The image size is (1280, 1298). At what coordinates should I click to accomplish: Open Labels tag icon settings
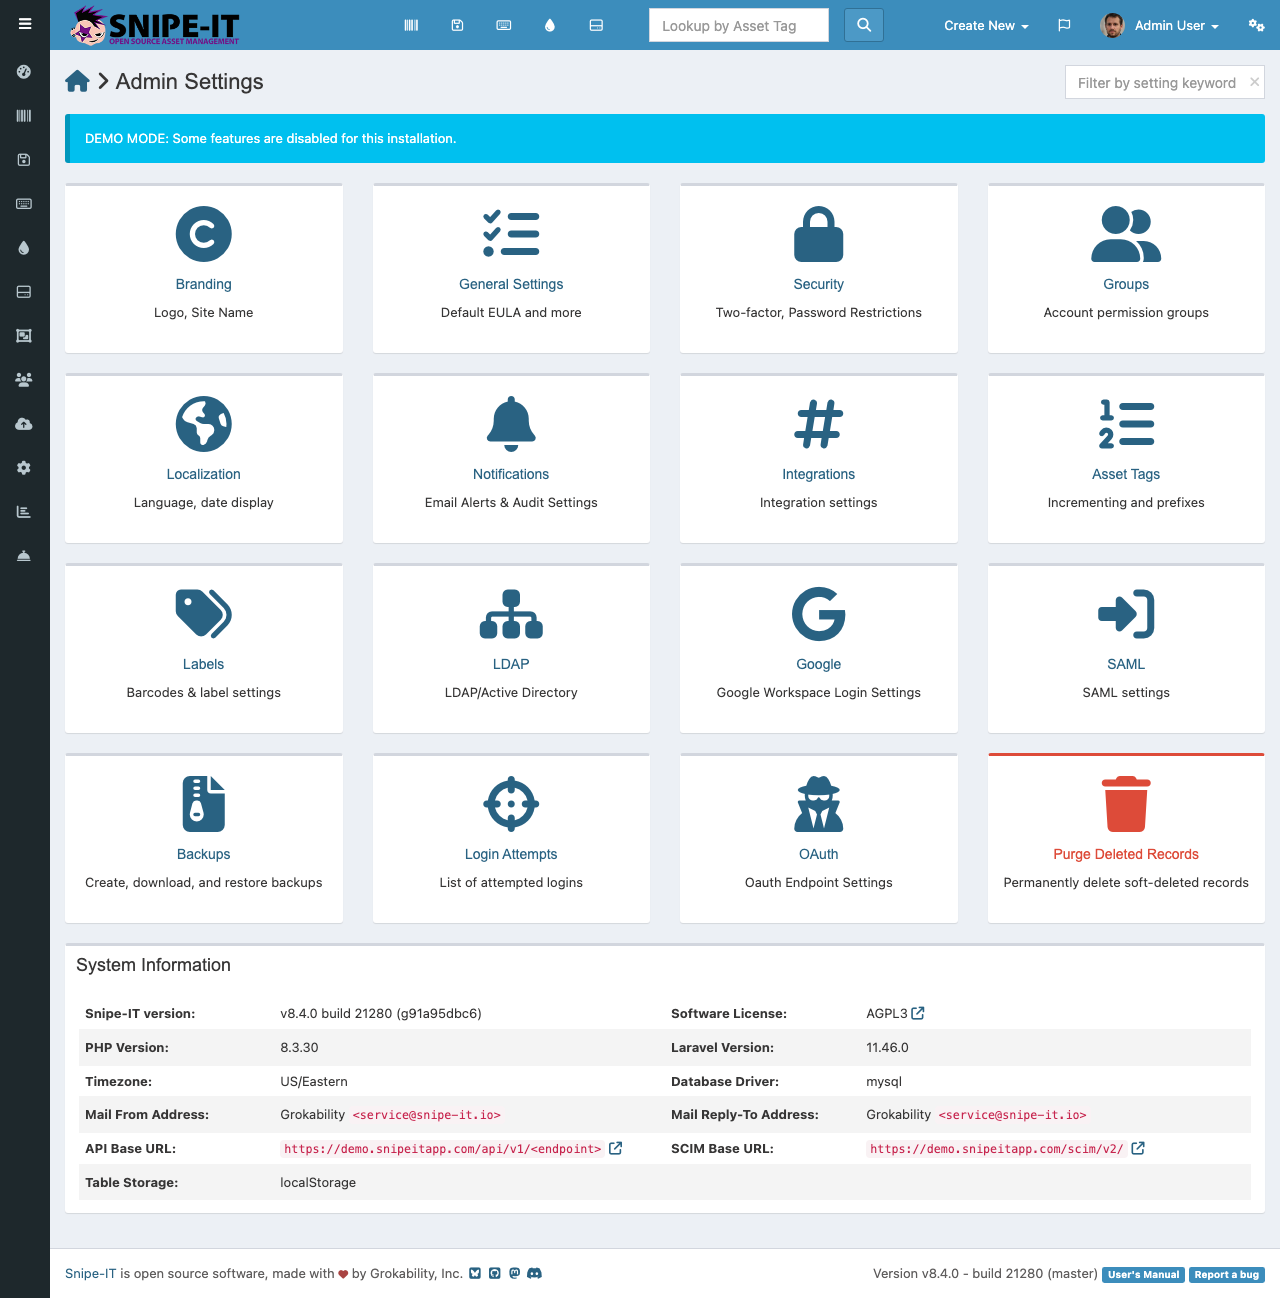coord(204,614)
